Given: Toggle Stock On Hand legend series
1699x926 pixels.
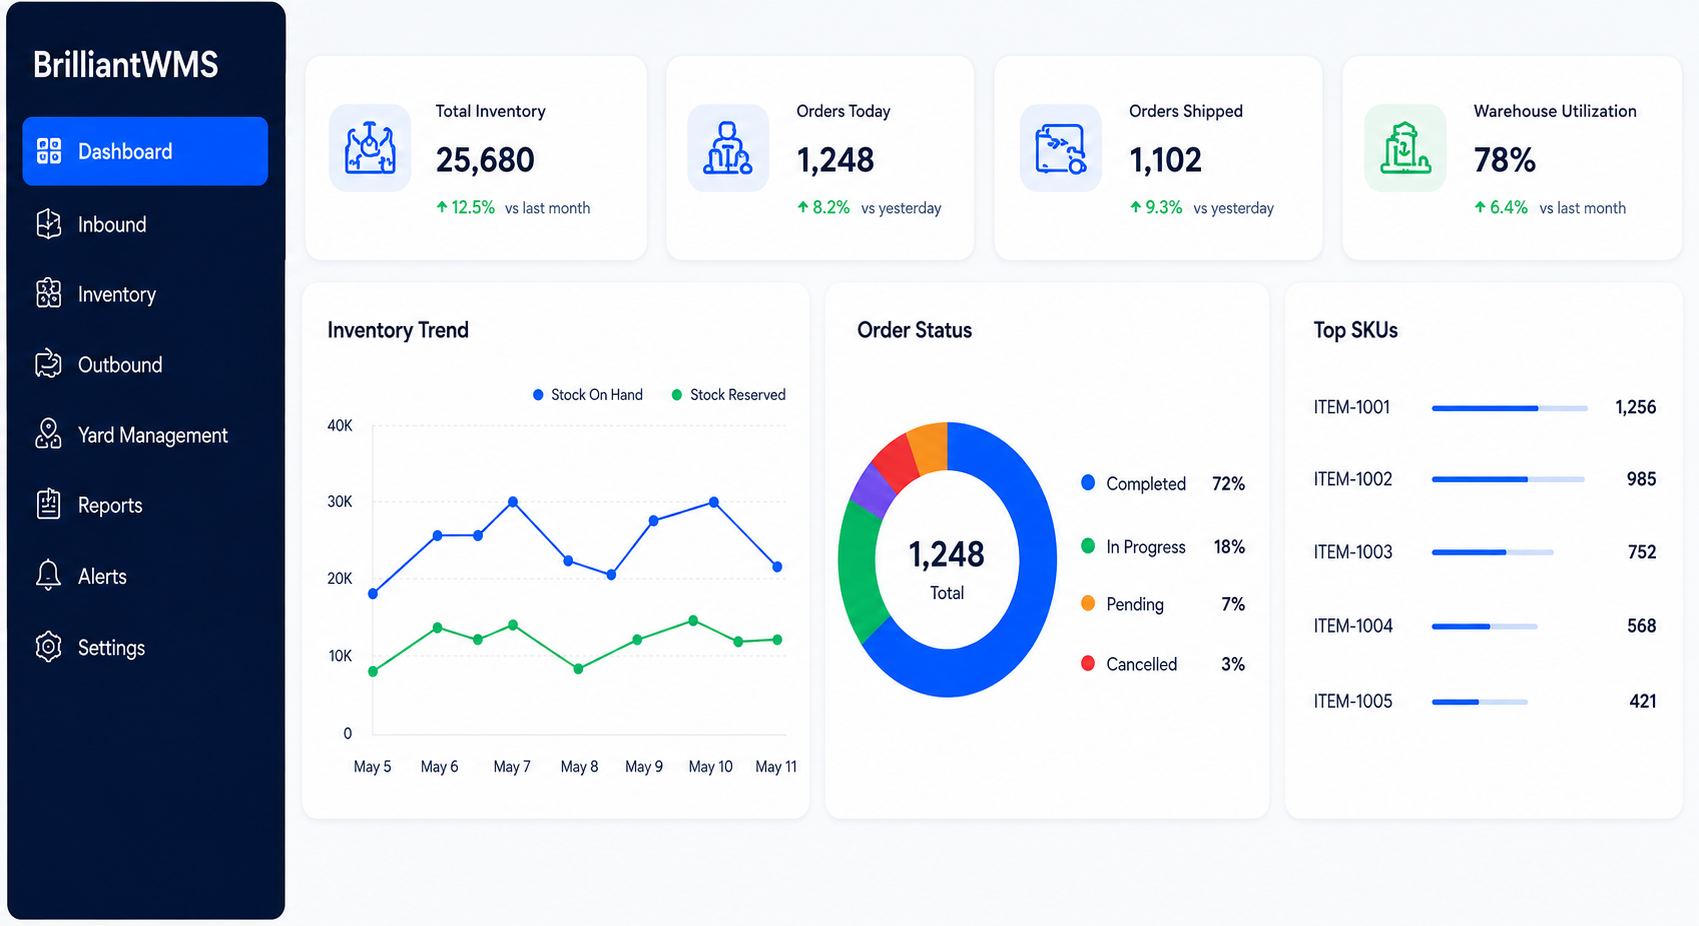Looking at the screenshot, I should [588, 395].
